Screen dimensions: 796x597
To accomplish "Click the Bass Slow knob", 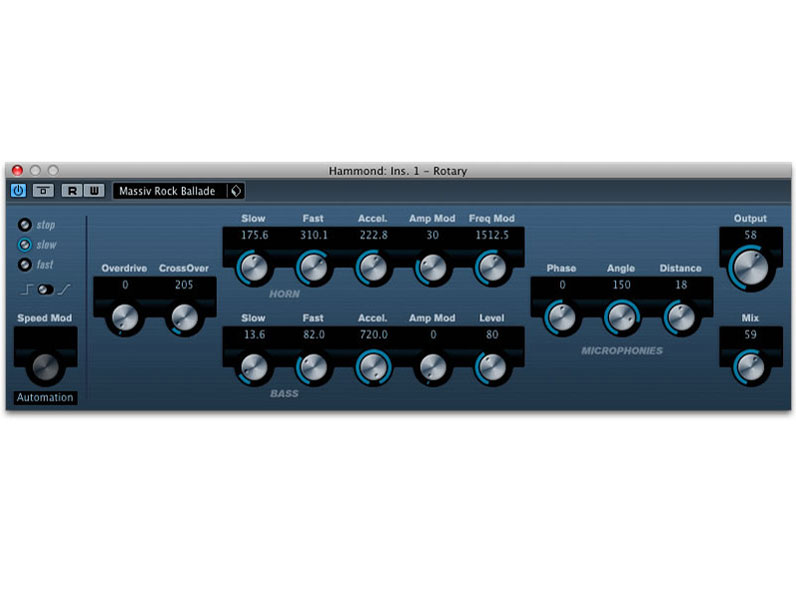I will coord(253,367).
